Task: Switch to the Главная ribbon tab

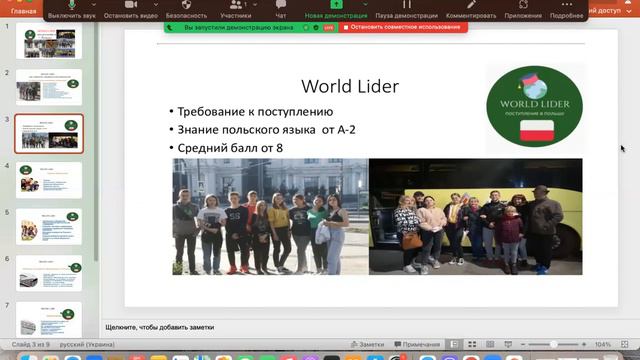Action: (x=23, y=11)
